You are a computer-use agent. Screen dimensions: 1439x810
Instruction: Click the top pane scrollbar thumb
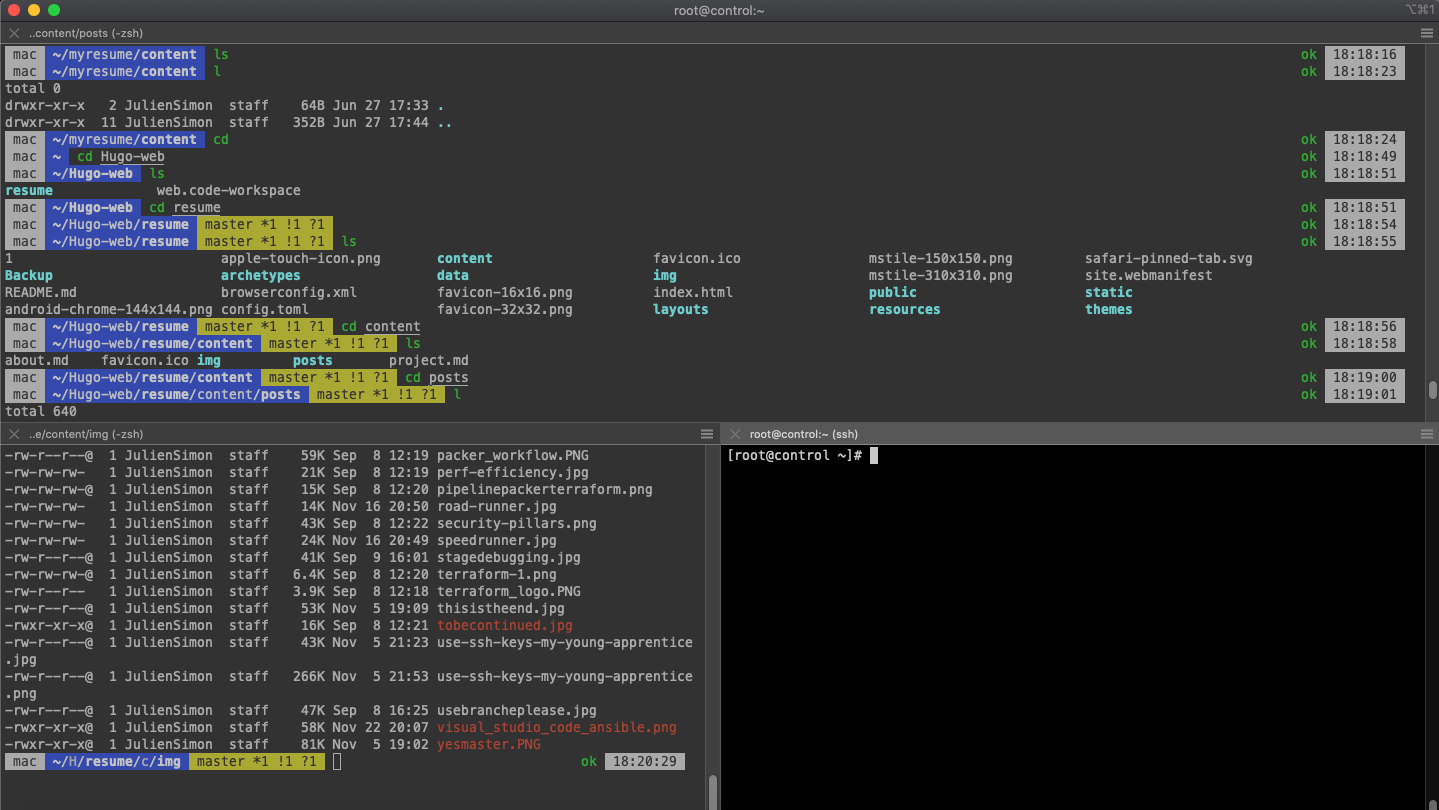(1432, 390)
